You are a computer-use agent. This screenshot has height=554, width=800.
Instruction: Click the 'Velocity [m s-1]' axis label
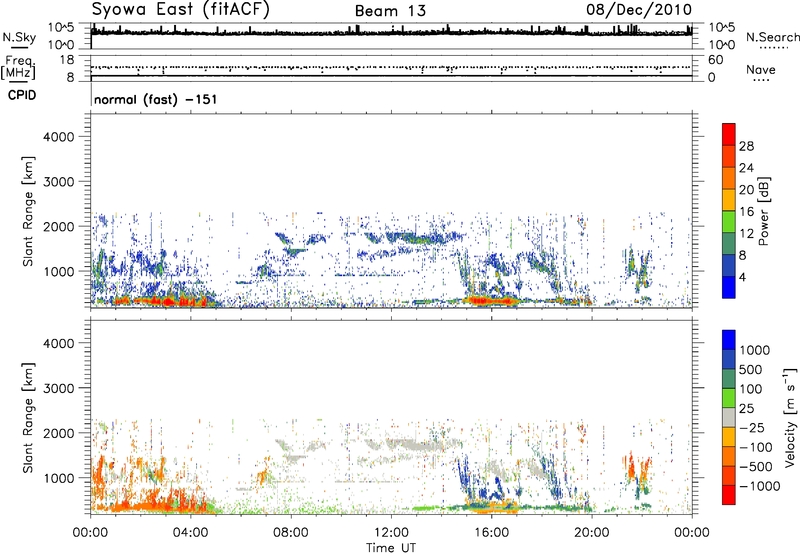790,417
